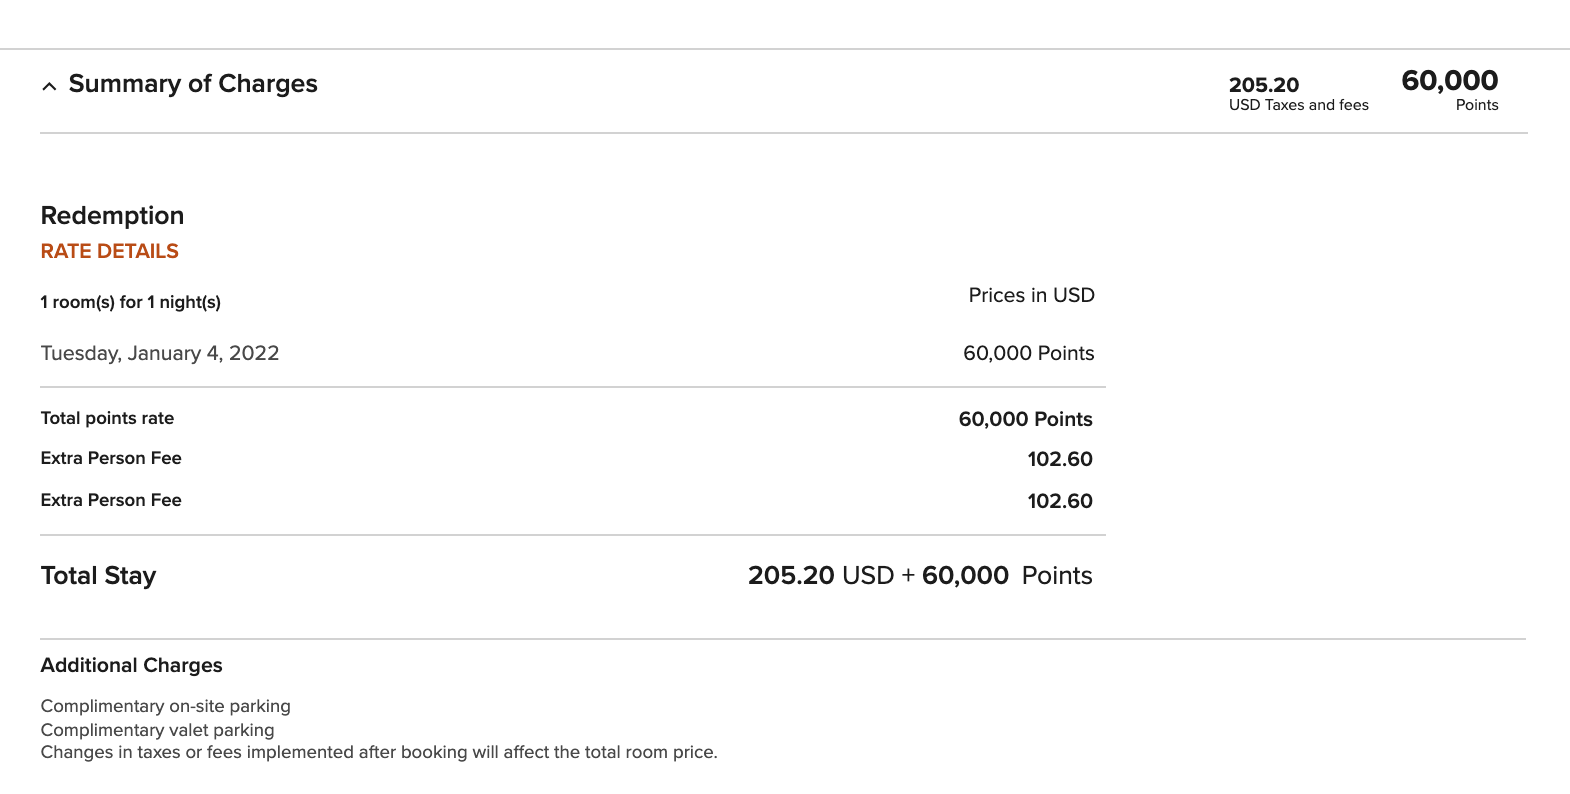
Task: Click the first Extra Person Fee label
Action: (111, 458)
